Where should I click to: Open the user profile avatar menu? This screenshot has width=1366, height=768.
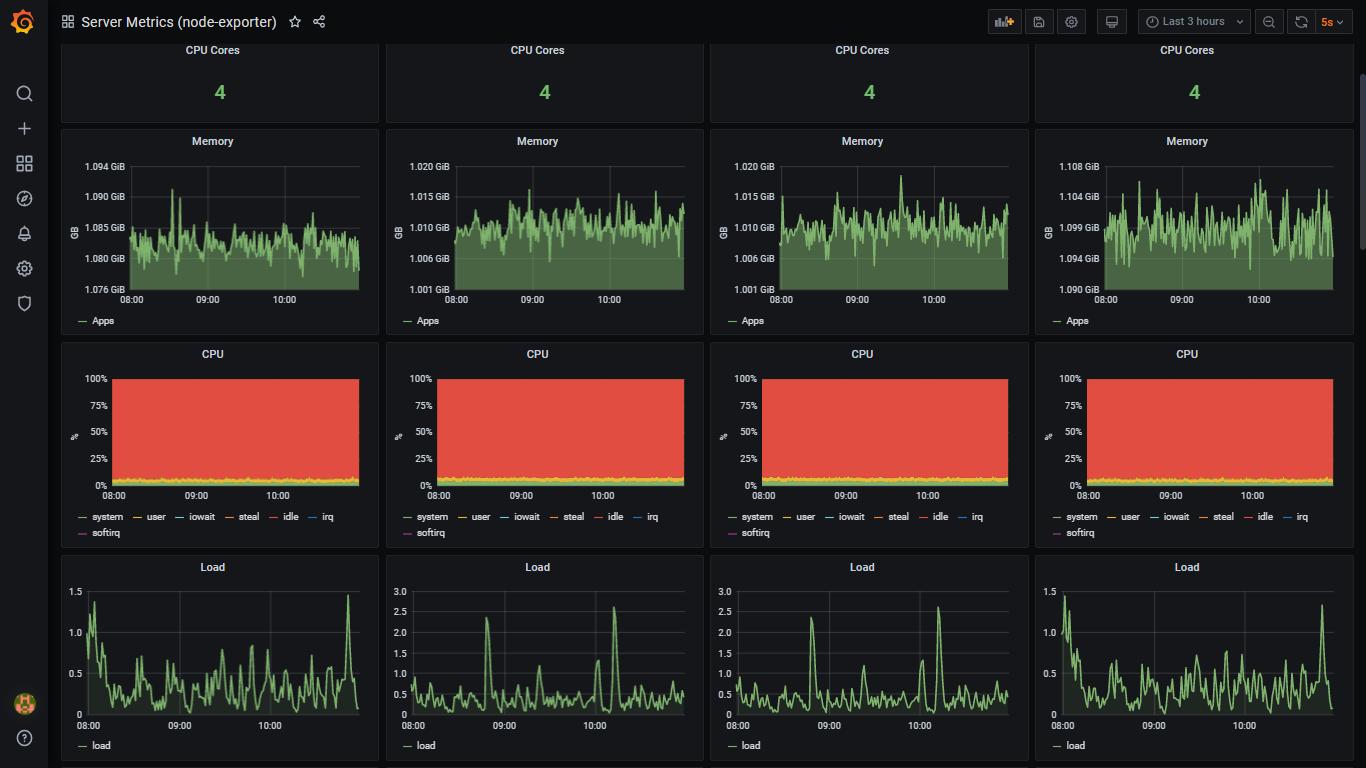[24, 703]
